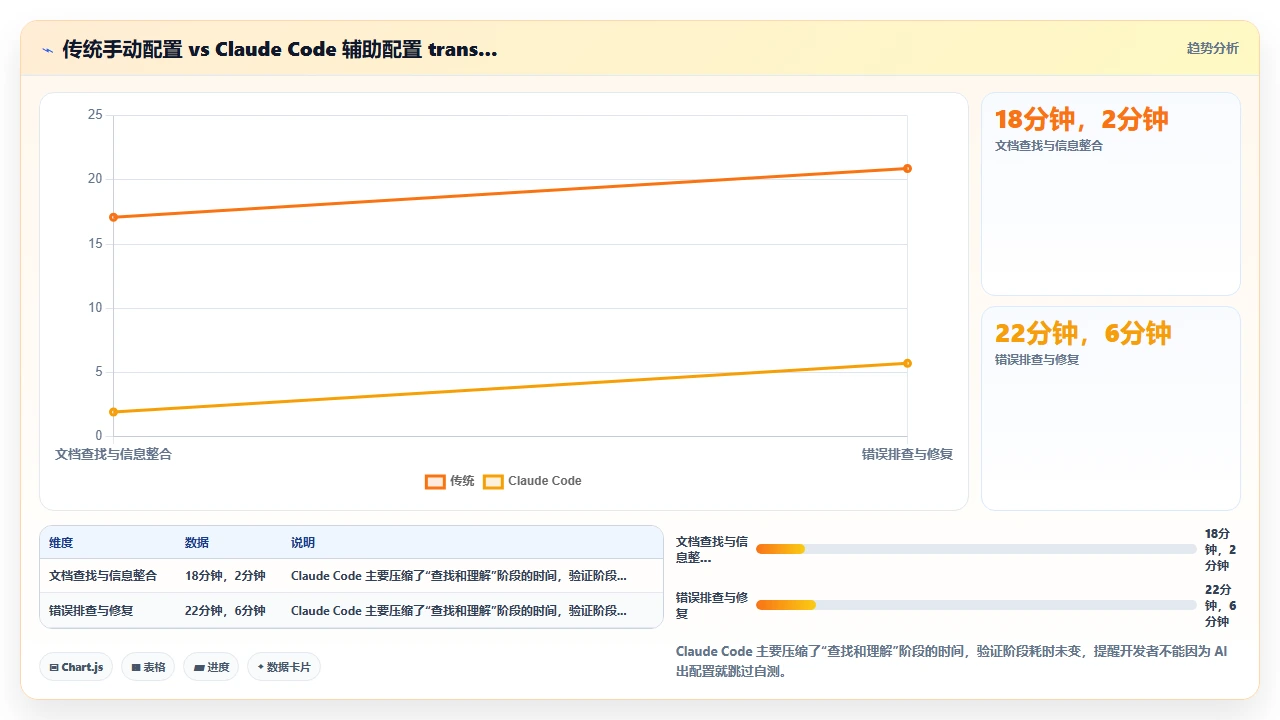Click progress value 18分钟，2分钟
The width and height of the screenshot is (1280, 720).
click(1222, 550)
